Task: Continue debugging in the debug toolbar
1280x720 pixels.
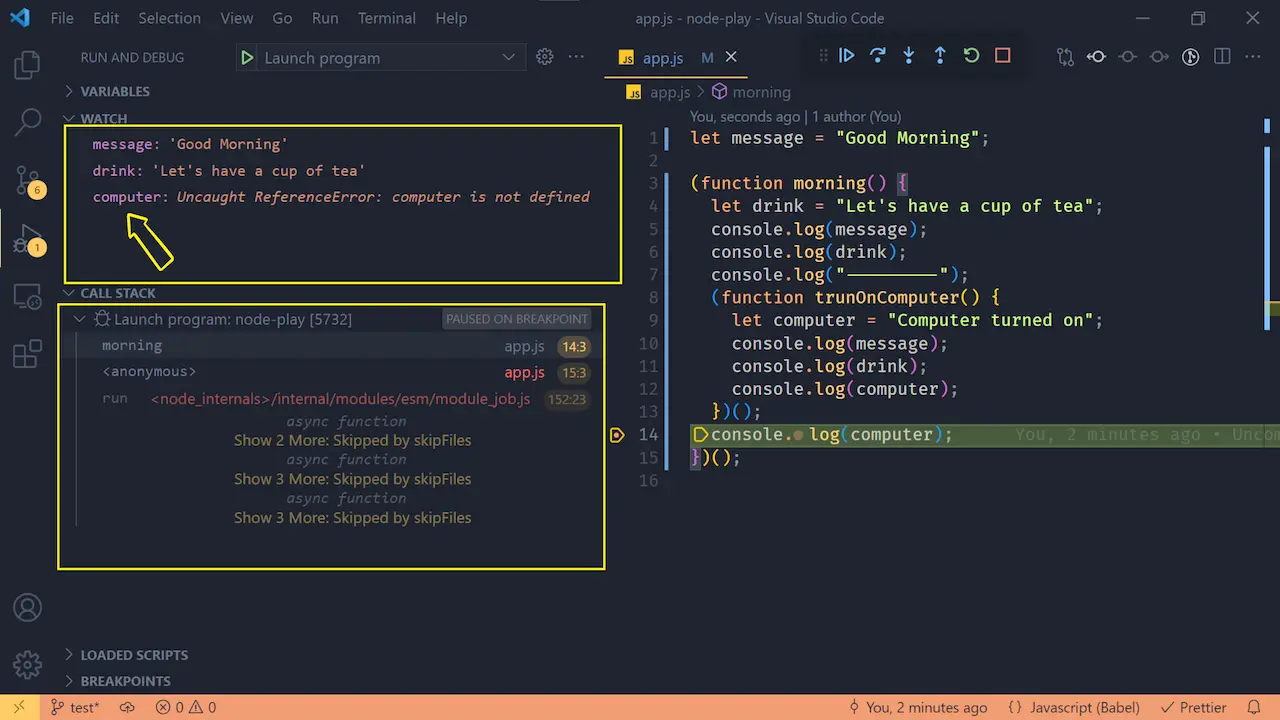Action: click(846, 56)
